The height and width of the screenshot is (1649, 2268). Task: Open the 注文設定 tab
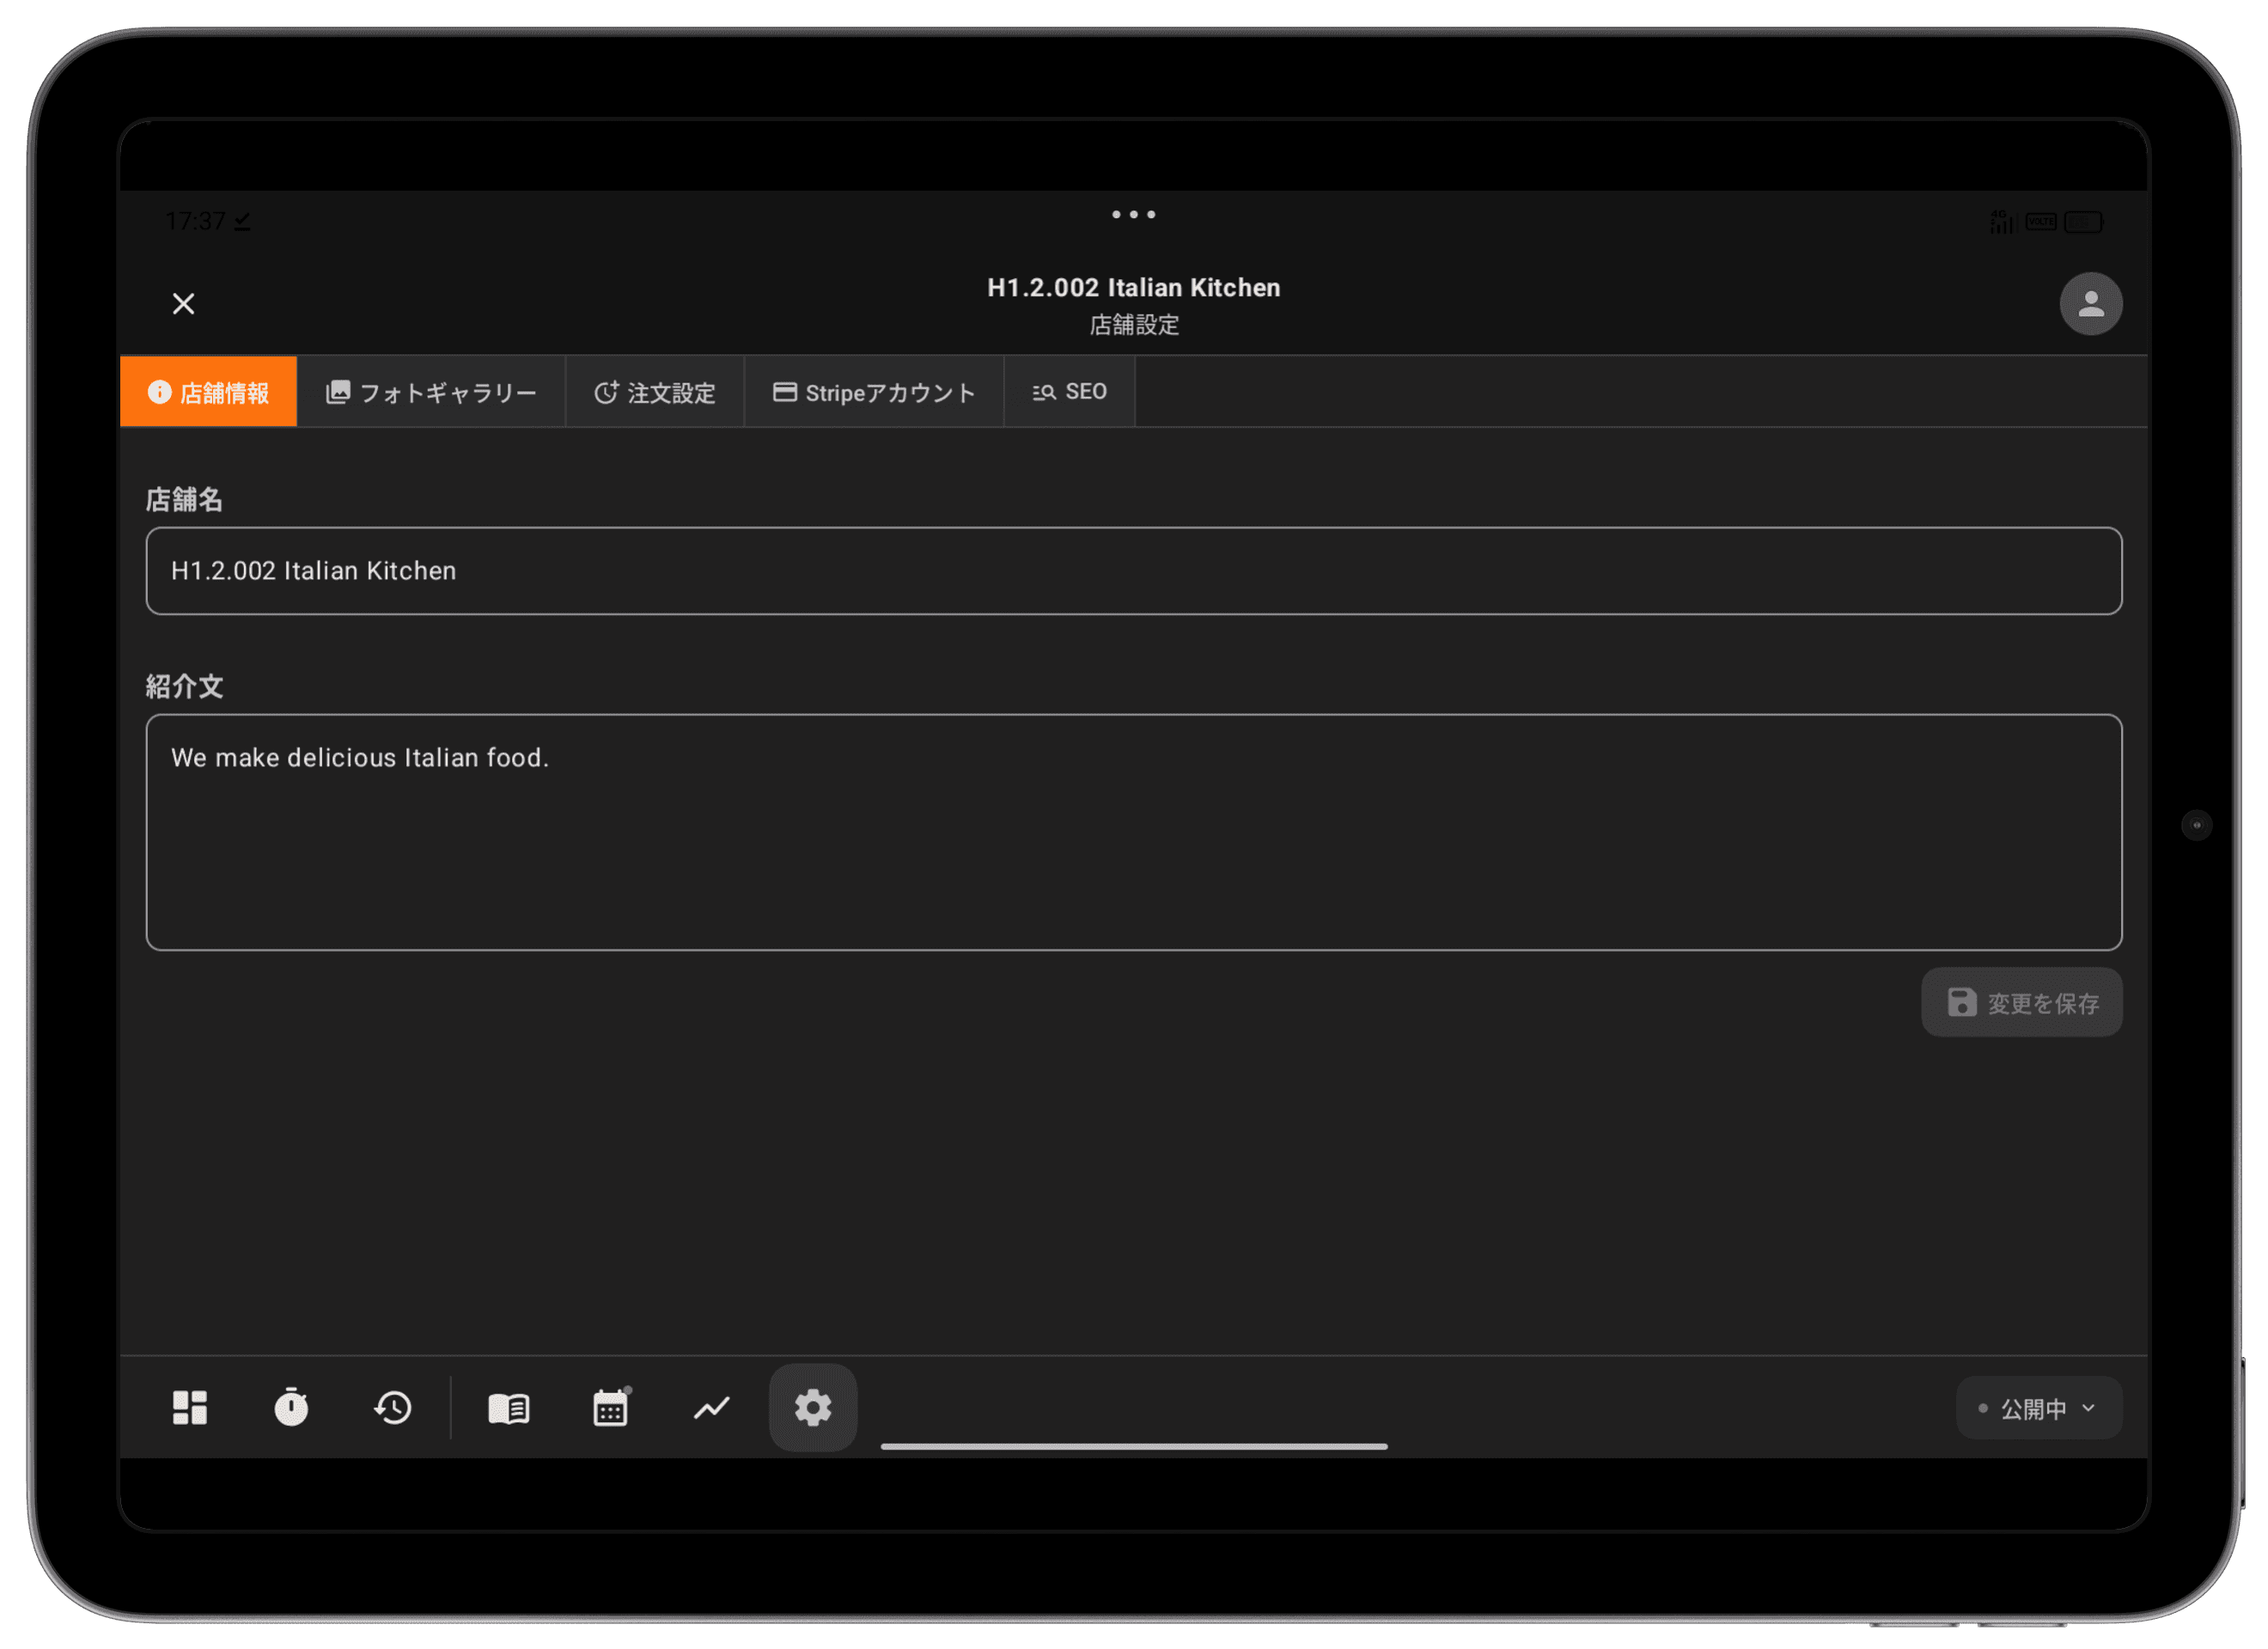point(655,392)
